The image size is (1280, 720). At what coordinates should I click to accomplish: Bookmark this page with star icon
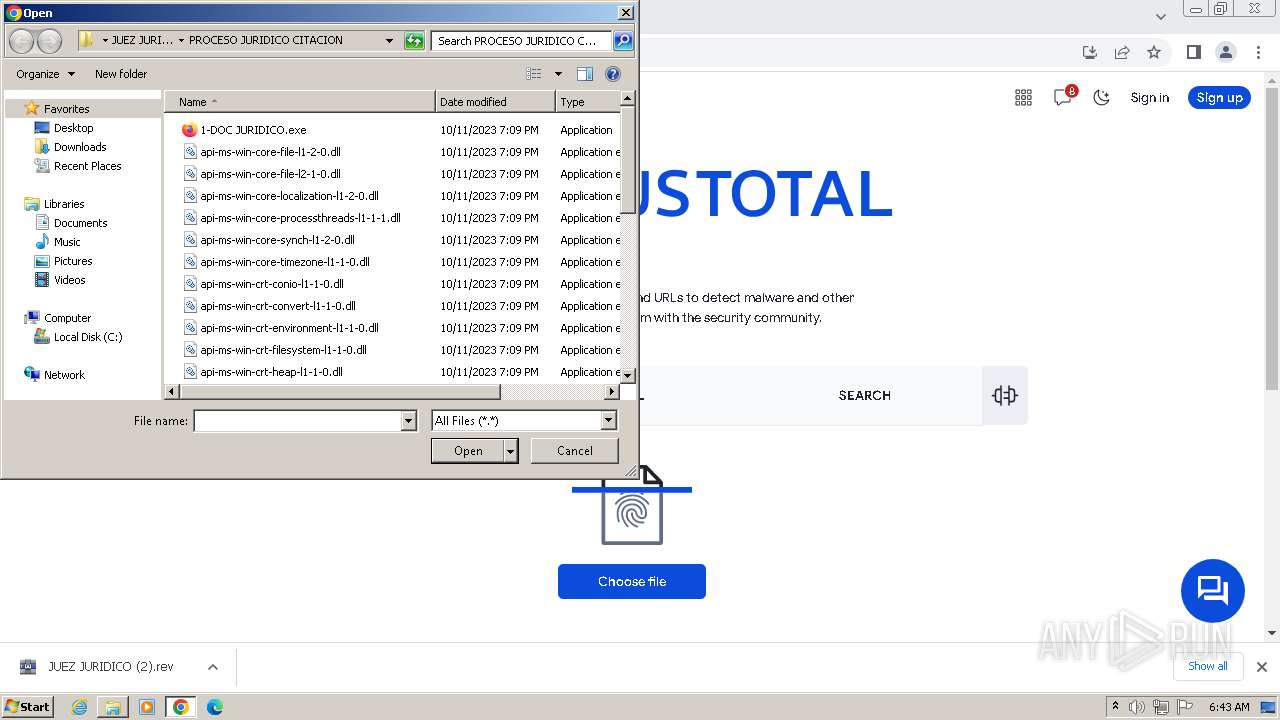1154,52
